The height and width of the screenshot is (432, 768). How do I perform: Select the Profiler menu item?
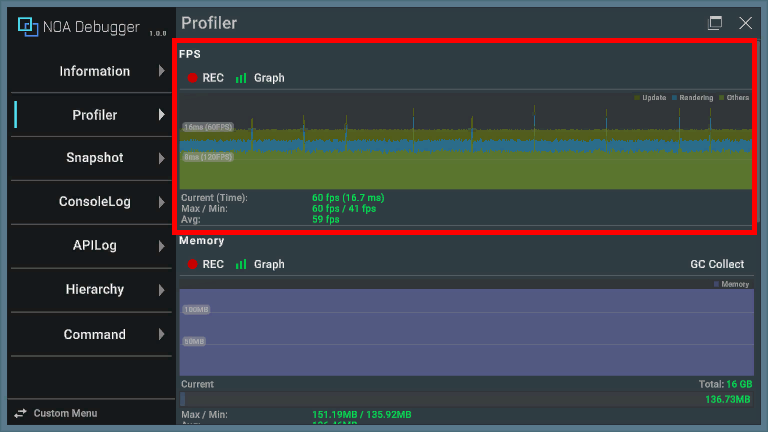tap(91, 115)
